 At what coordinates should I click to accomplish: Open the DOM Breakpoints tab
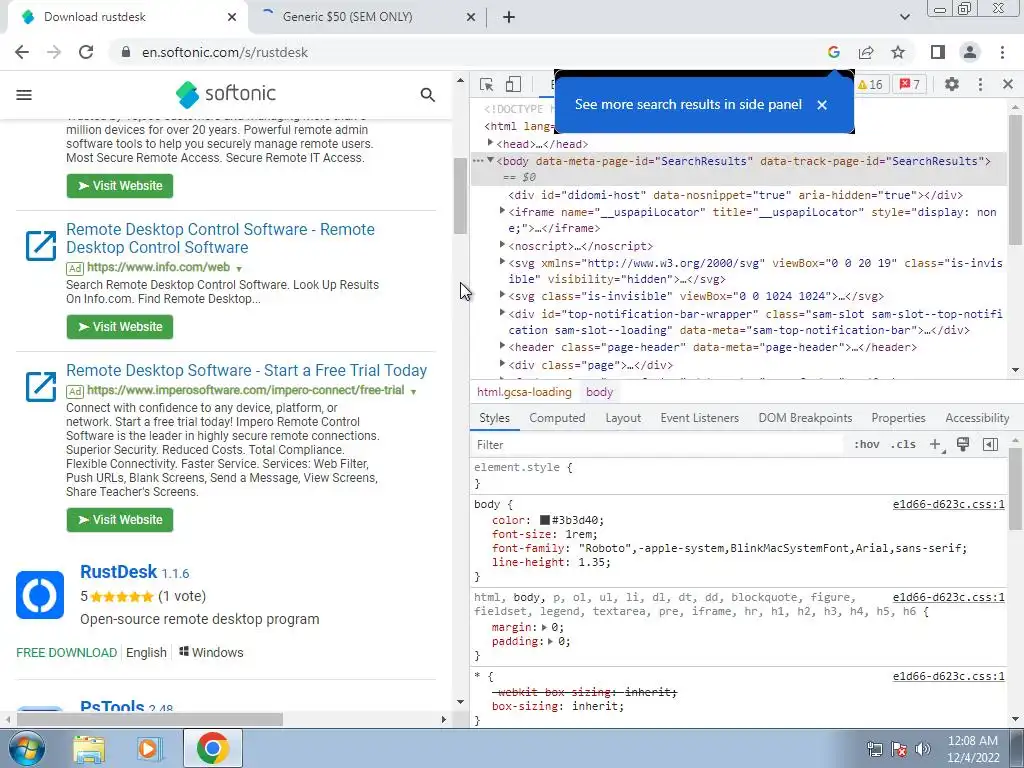coord(805,418)
